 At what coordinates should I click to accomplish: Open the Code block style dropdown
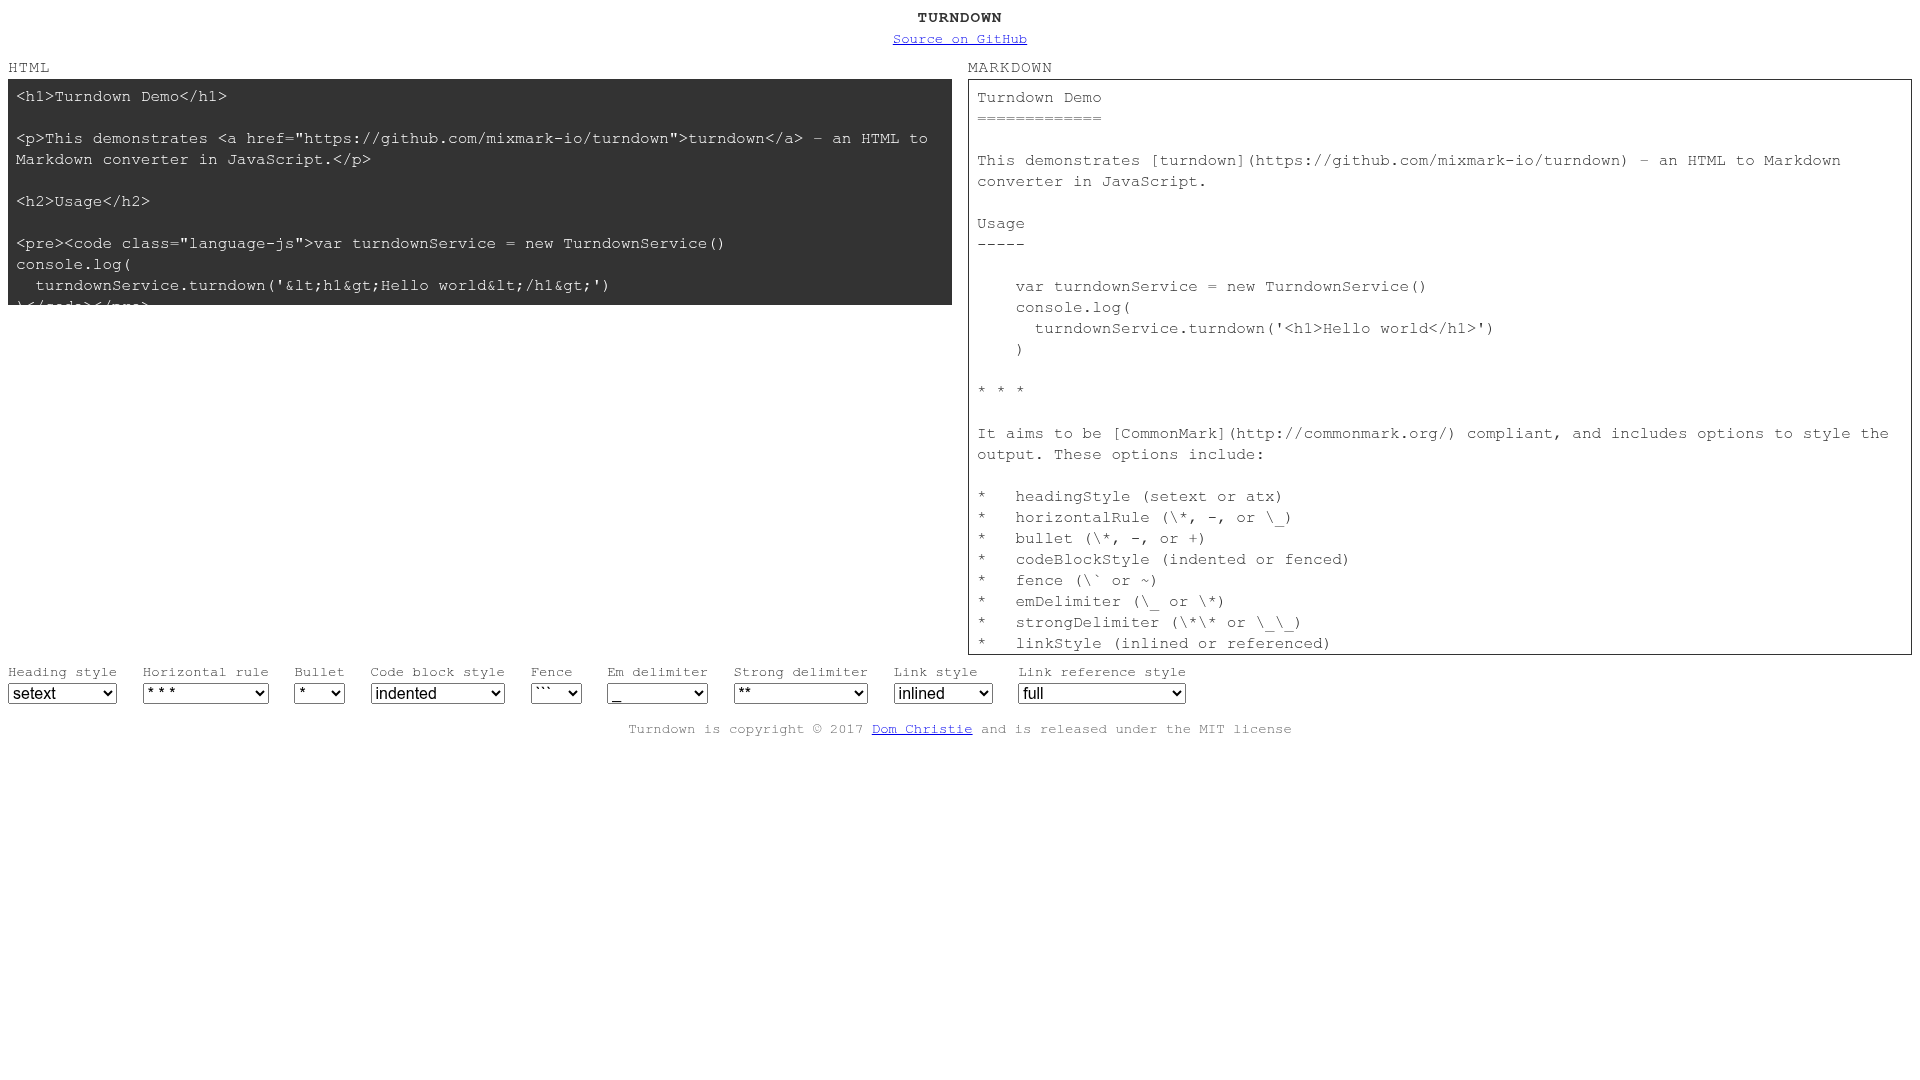tap(437, 693)
